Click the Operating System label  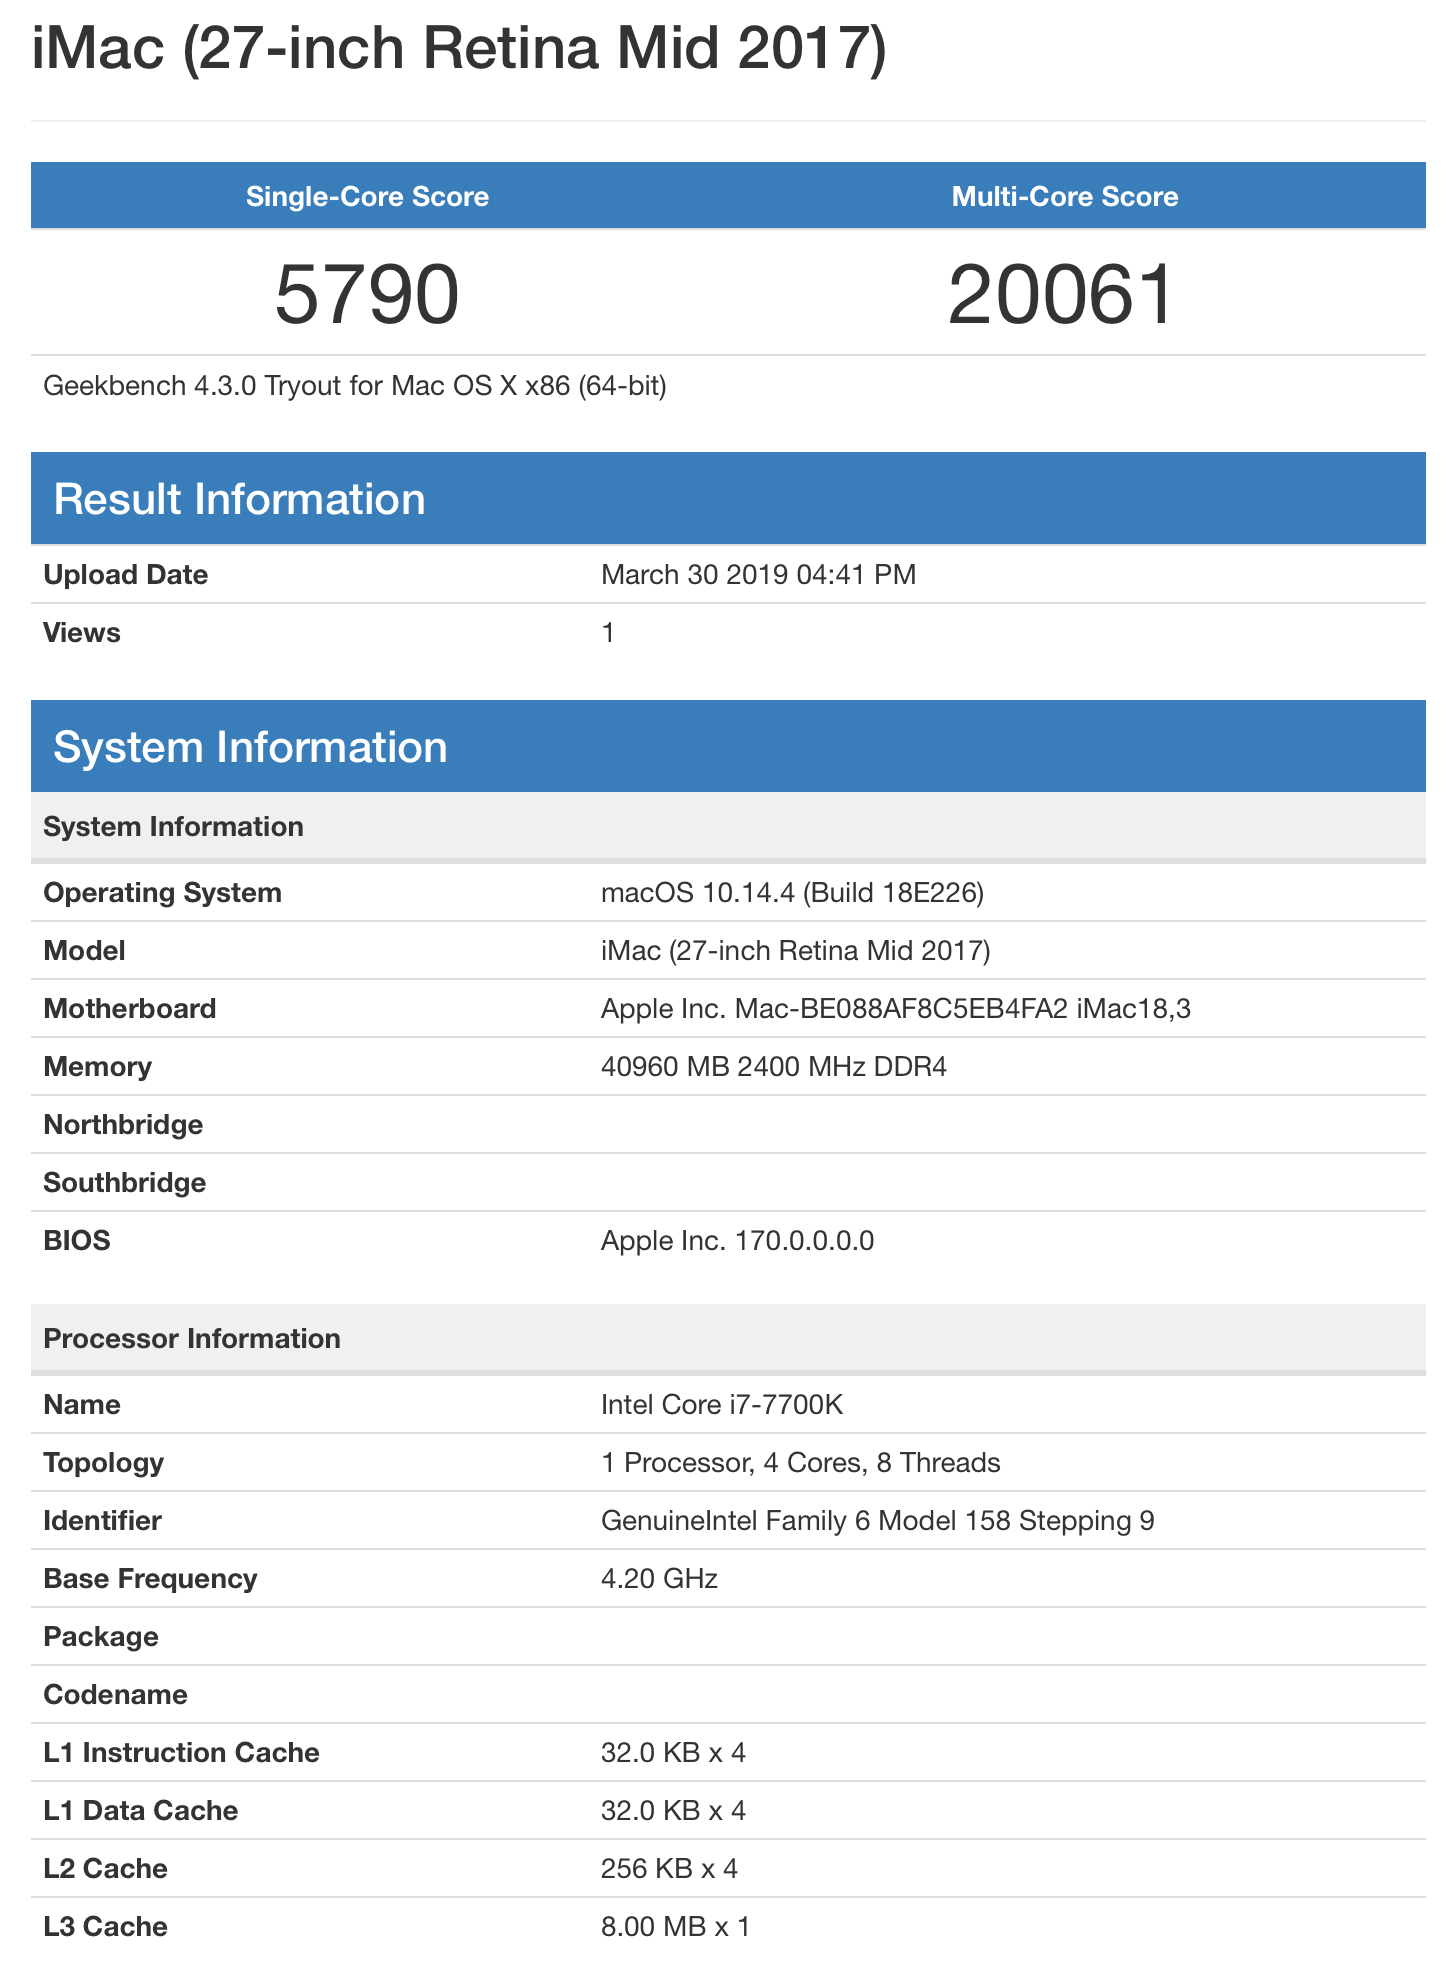163,893
